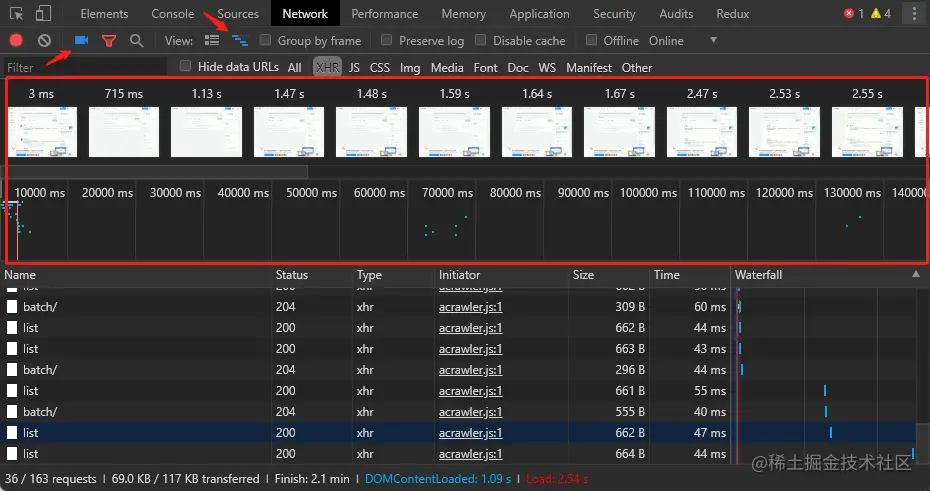Select the 3 ms screenshot thumbnail

coord(42,132)
